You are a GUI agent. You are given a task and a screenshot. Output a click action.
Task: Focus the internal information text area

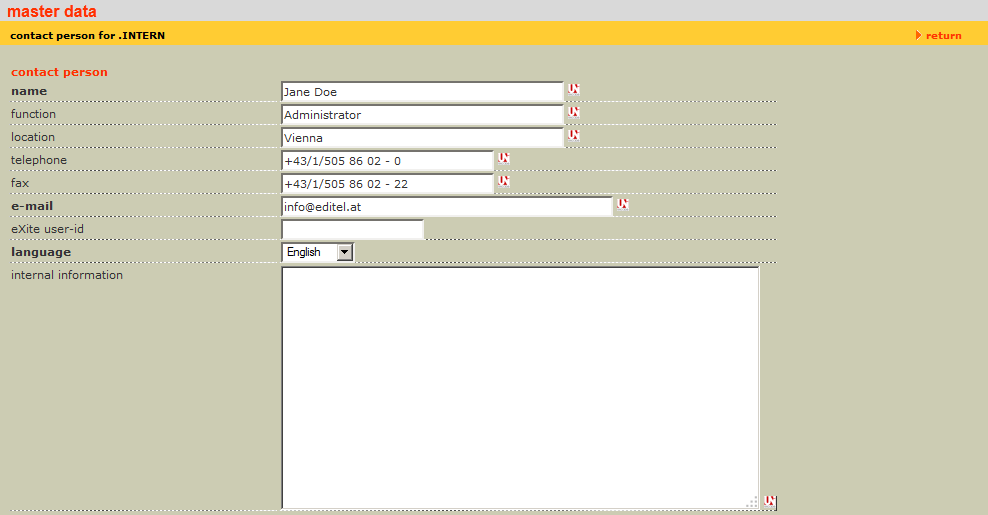(520, 388)
